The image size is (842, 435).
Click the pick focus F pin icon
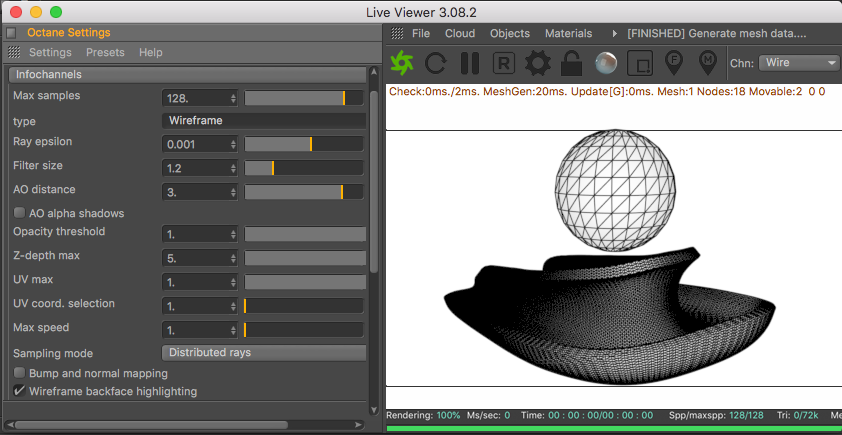pos(674,63)
